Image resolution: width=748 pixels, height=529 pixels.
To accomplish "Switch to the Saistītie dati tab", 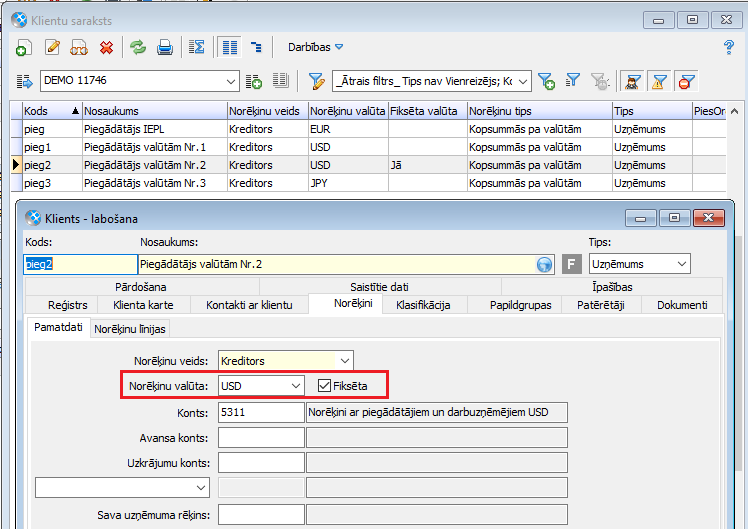I will point(379,287).
